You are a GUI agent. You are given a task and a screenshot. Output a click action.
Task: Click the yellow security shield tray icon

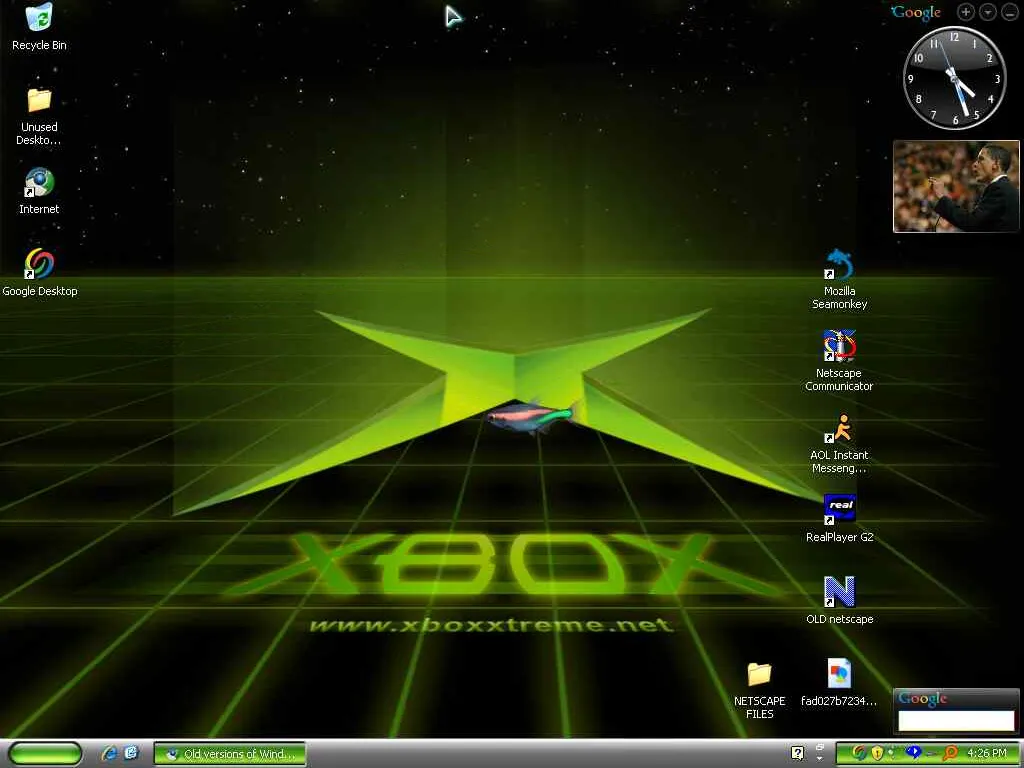click(x=877, y=753)
